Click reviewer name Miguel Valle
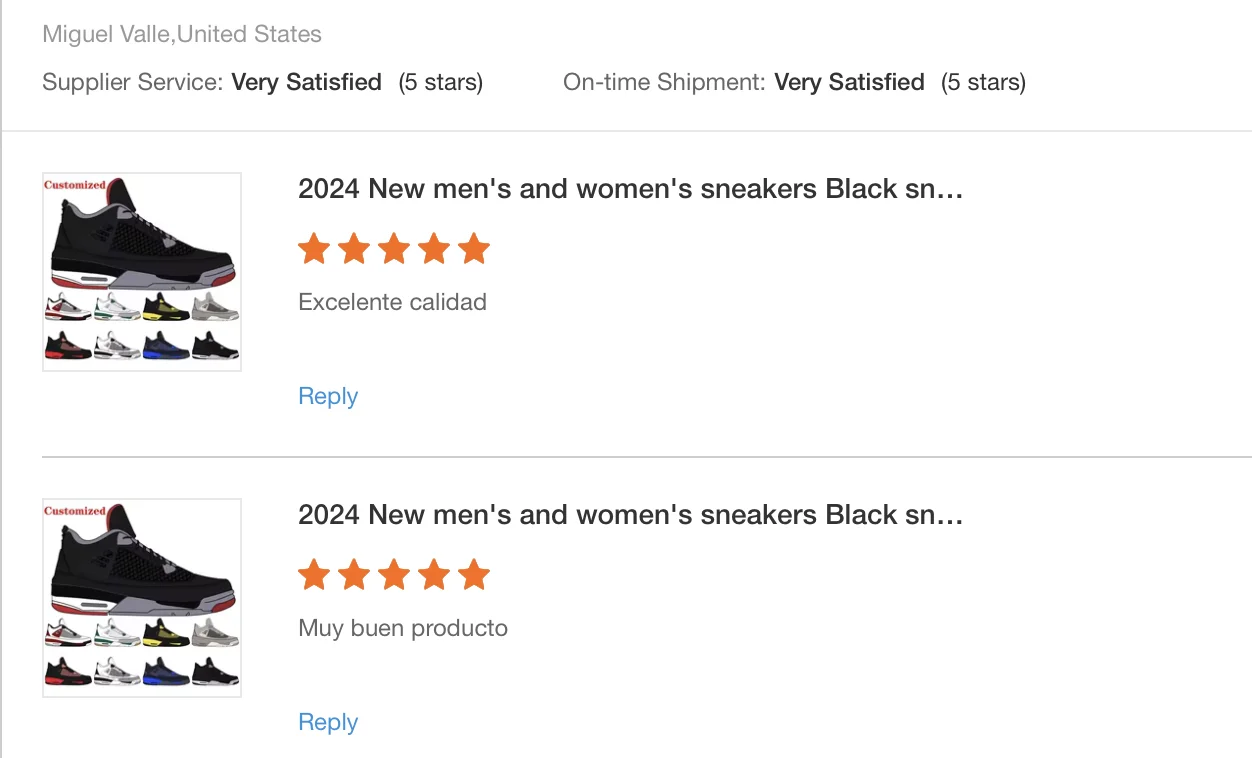Viewport: 1252px width, 758px height. click(x=108, y=34)
